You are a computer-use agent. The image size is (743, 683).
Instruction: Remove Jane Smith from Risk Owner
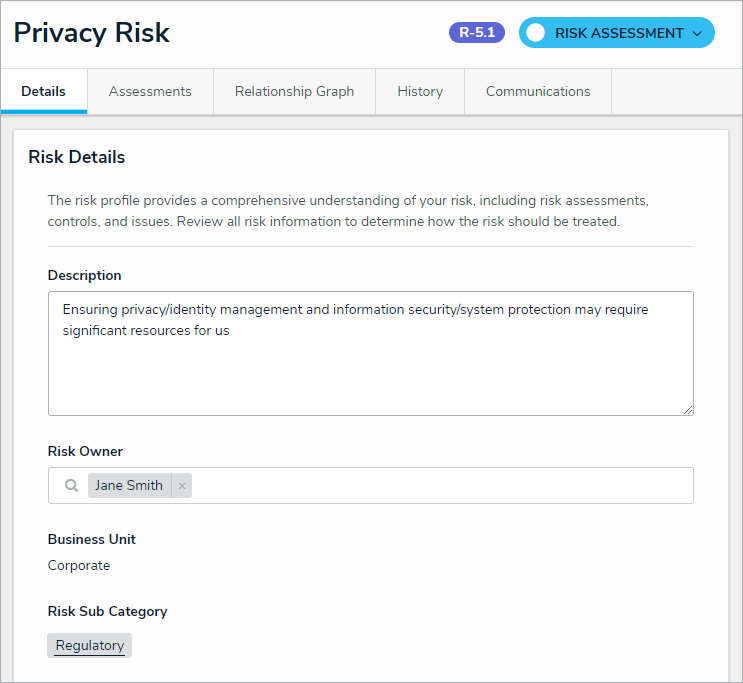click(182, 486)
